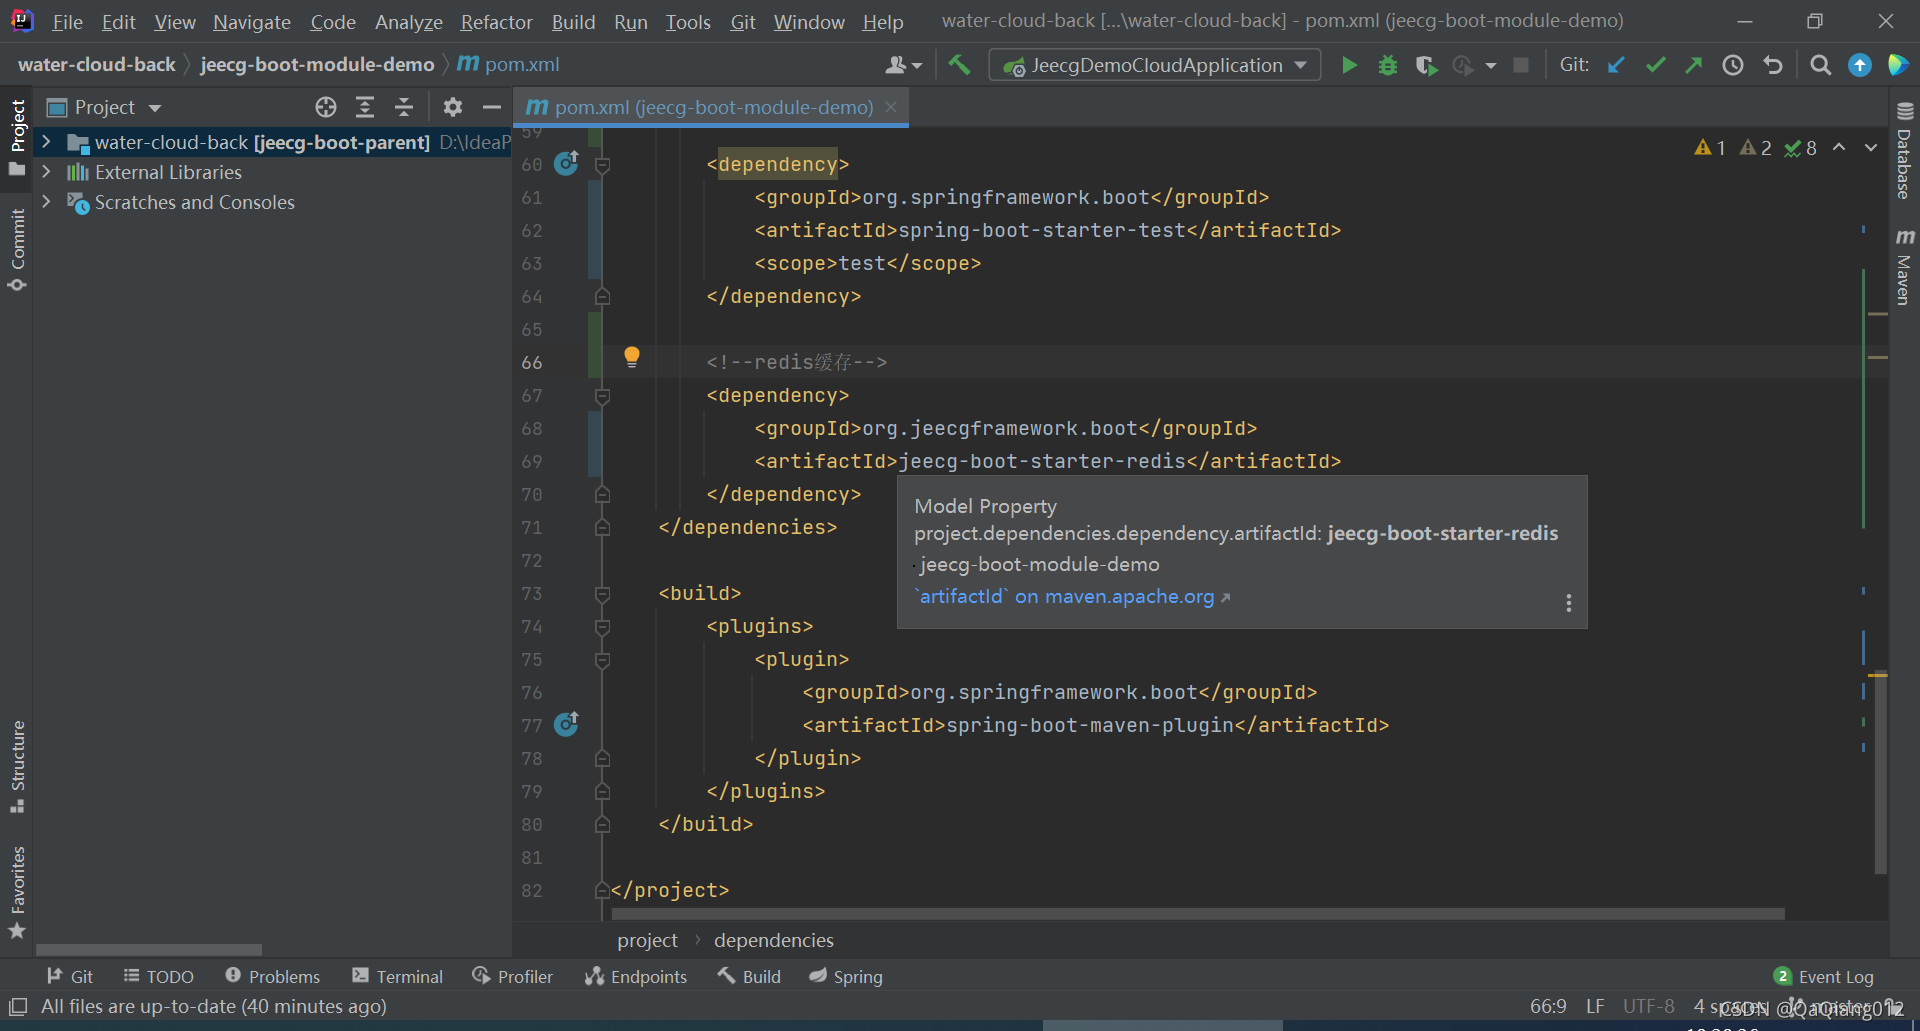Open the Git menu
The image size is (1920, 1031).
(x=743, y=21)
